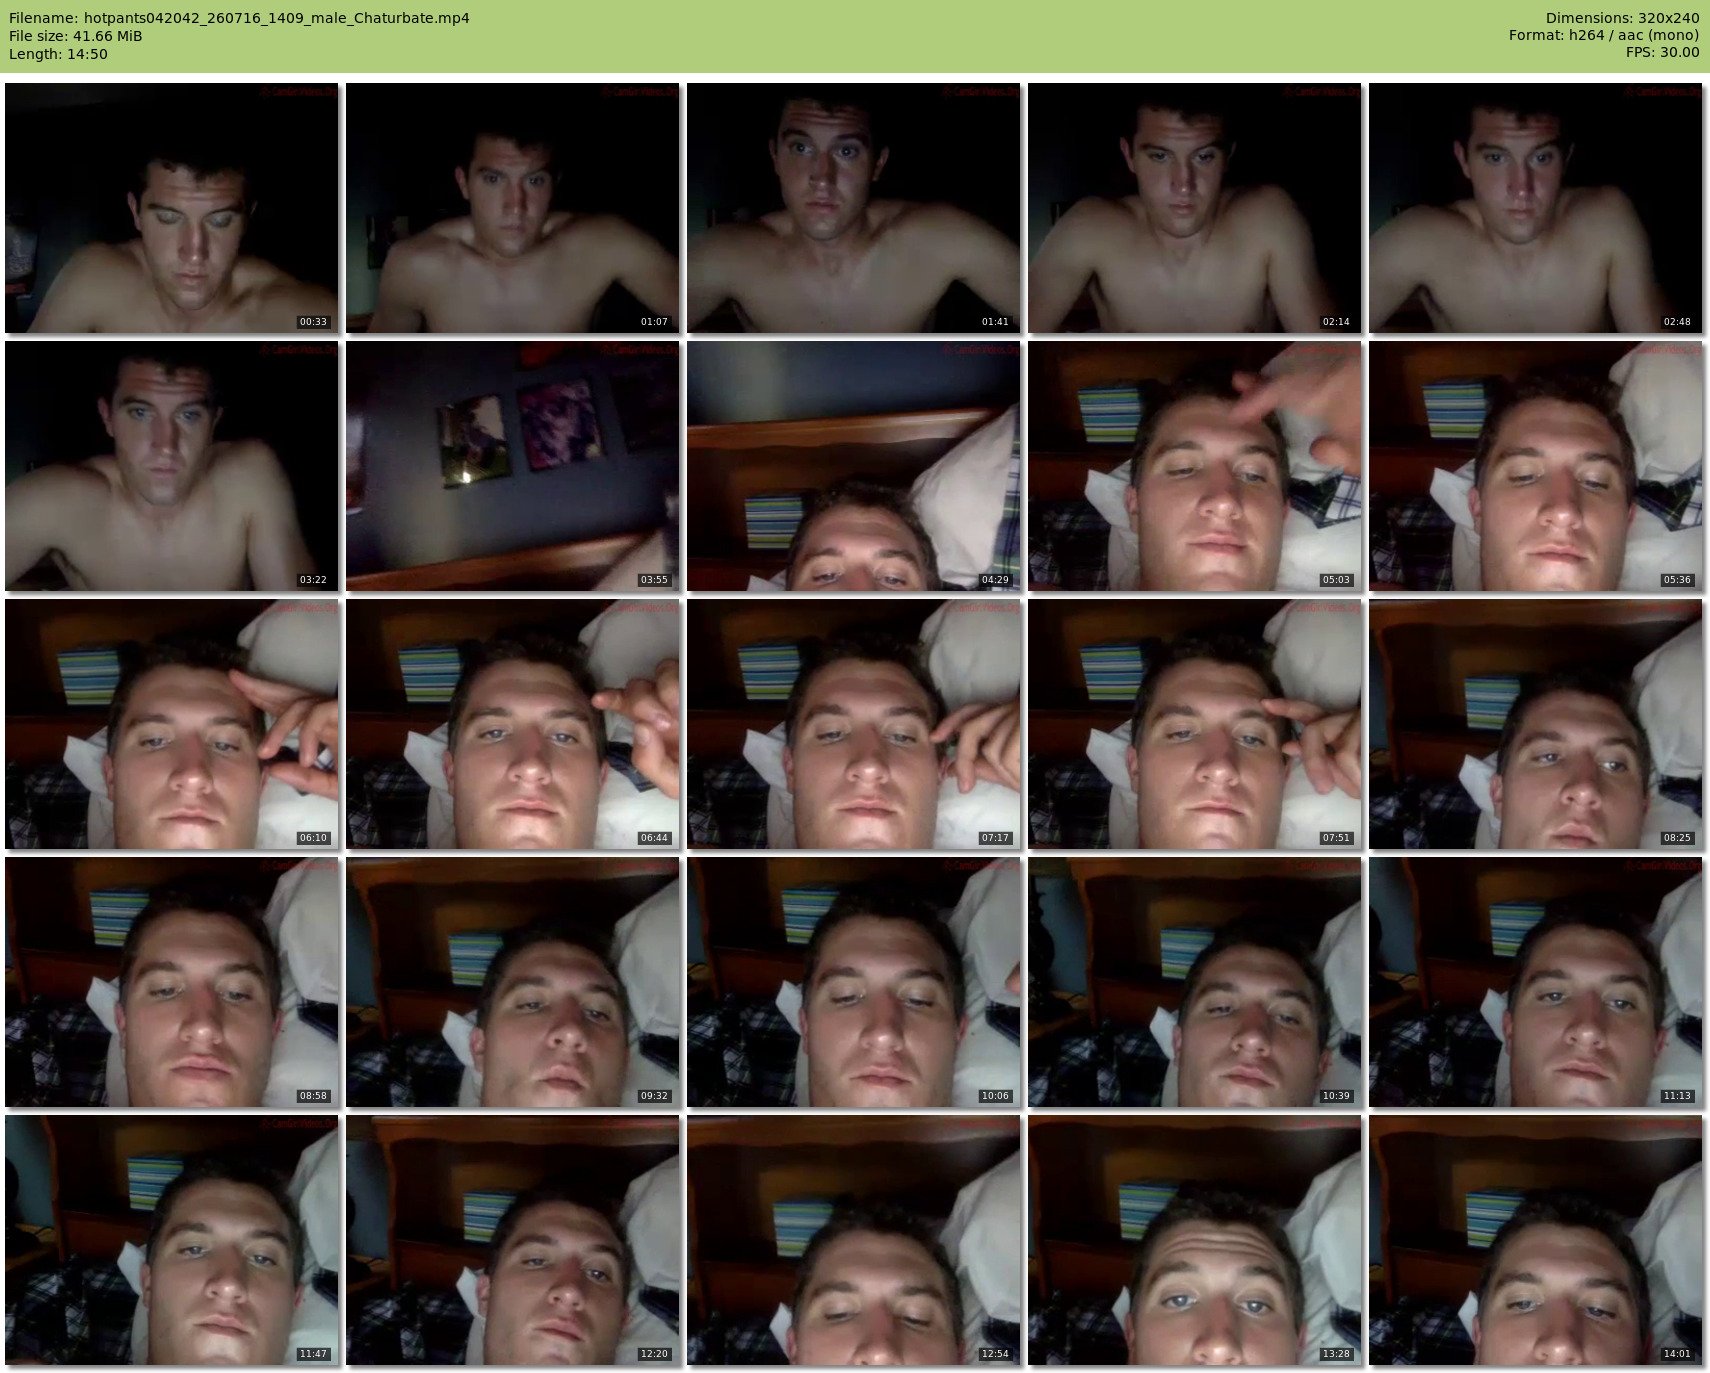Screen dimensions: 1710x1373
Task: Select the thumbnail marked 04:29
Action: point(853,466)
